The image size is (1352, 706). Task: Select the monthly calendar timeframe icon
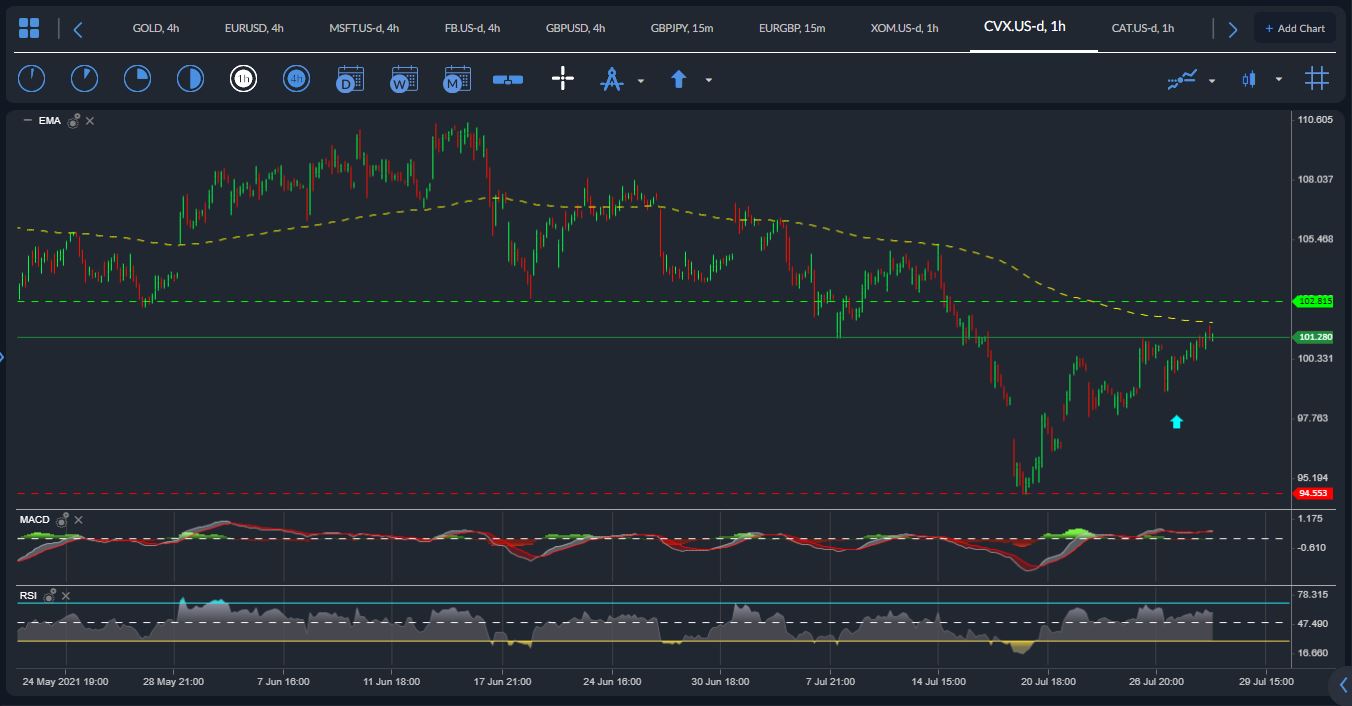pos(457,78)
